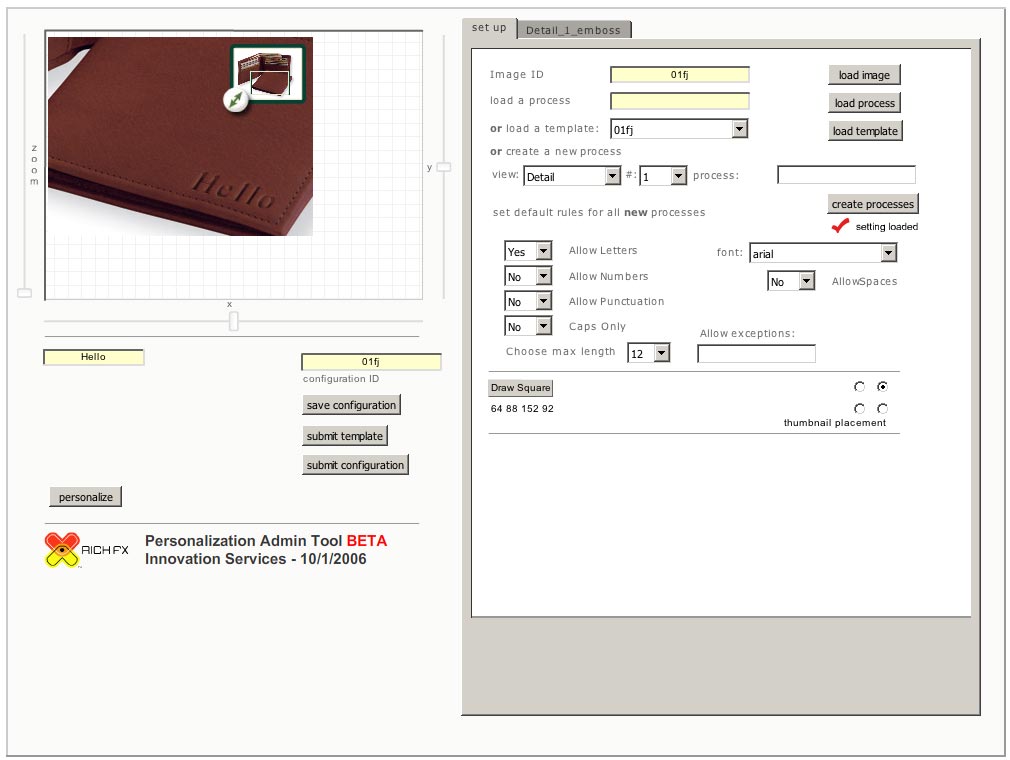
Task: Click the Draw Square button
Action: click(520, 388)
